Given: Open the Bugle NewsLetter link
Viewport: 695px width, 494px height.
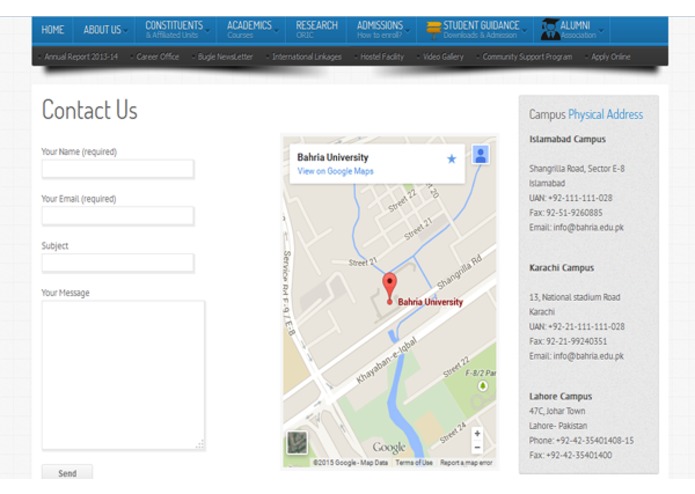Looking at the screenshot, I should [225, 57].
